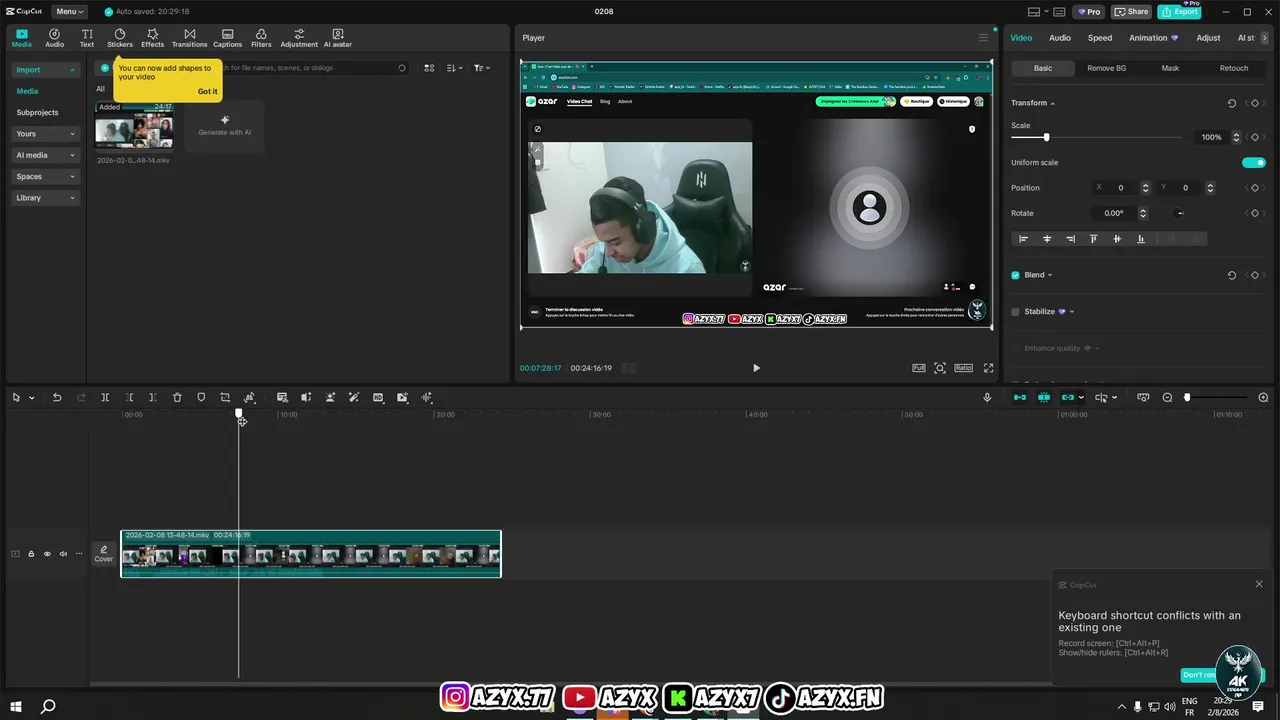Image resolution: width=1280 pixels, height=720 pixels.
Task: Click the Pro button in title bar
Action: pyautogui.click(x=1088, y=12)
